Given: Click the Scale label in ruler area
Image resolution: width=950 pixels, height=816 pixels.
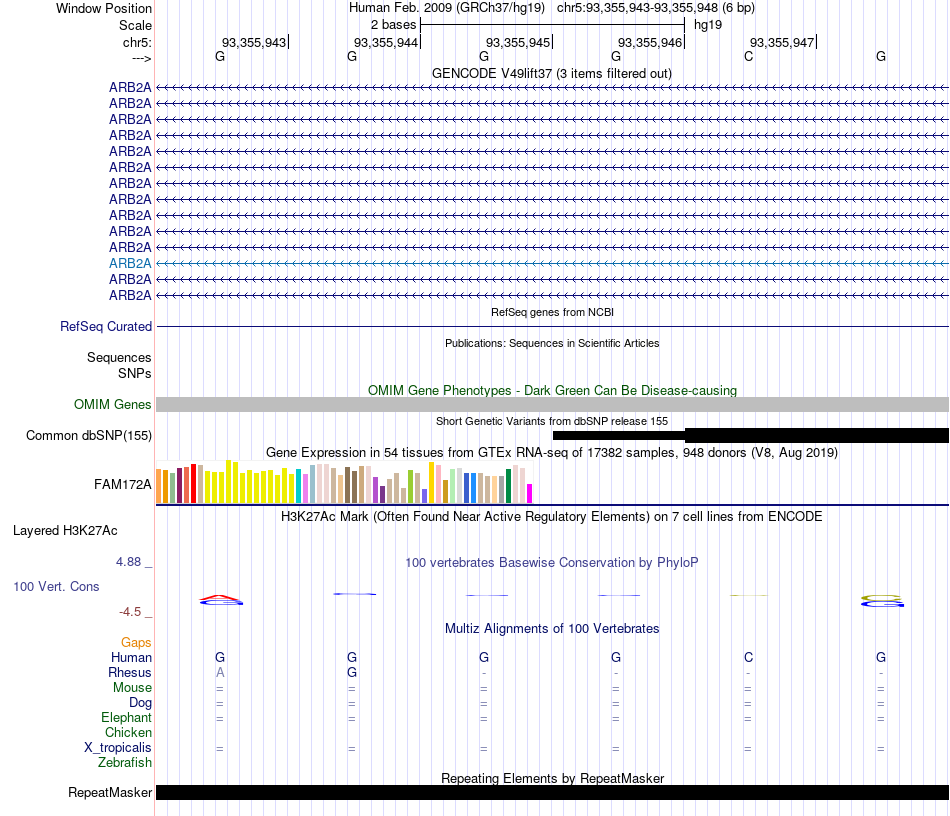Looking at the screenshot, I should click(x=135, y=25).
